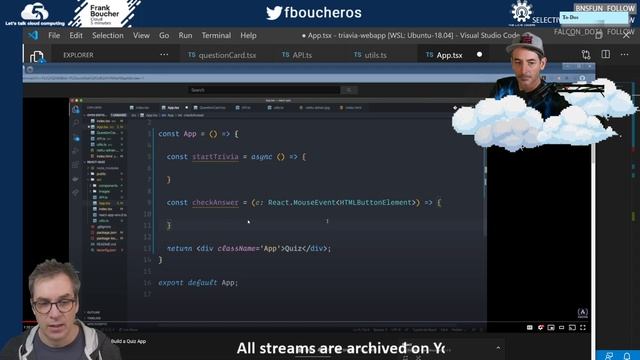
Task: Click the YouTube search magnifier button
Action: [x=349, y=90]
